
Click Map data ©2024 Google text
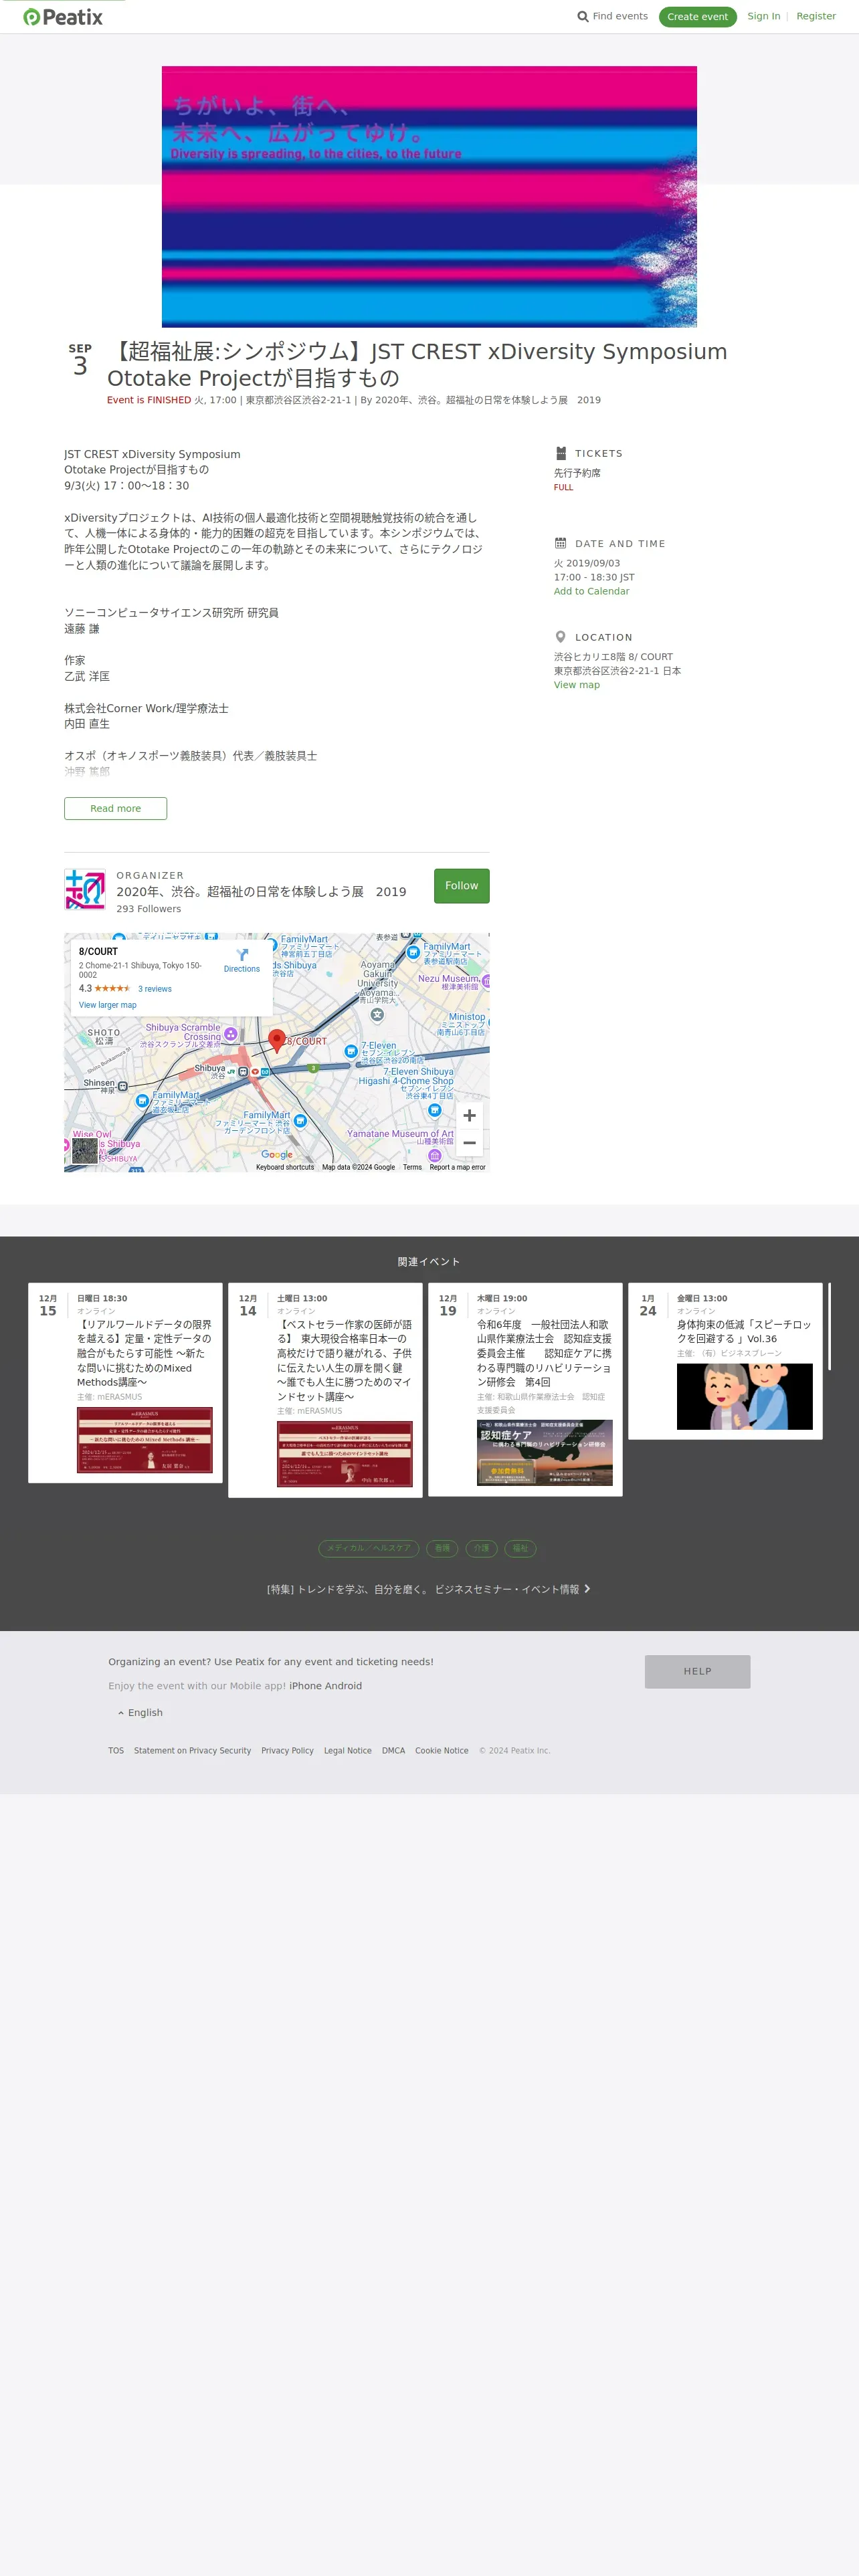(x=358, y=1167)
